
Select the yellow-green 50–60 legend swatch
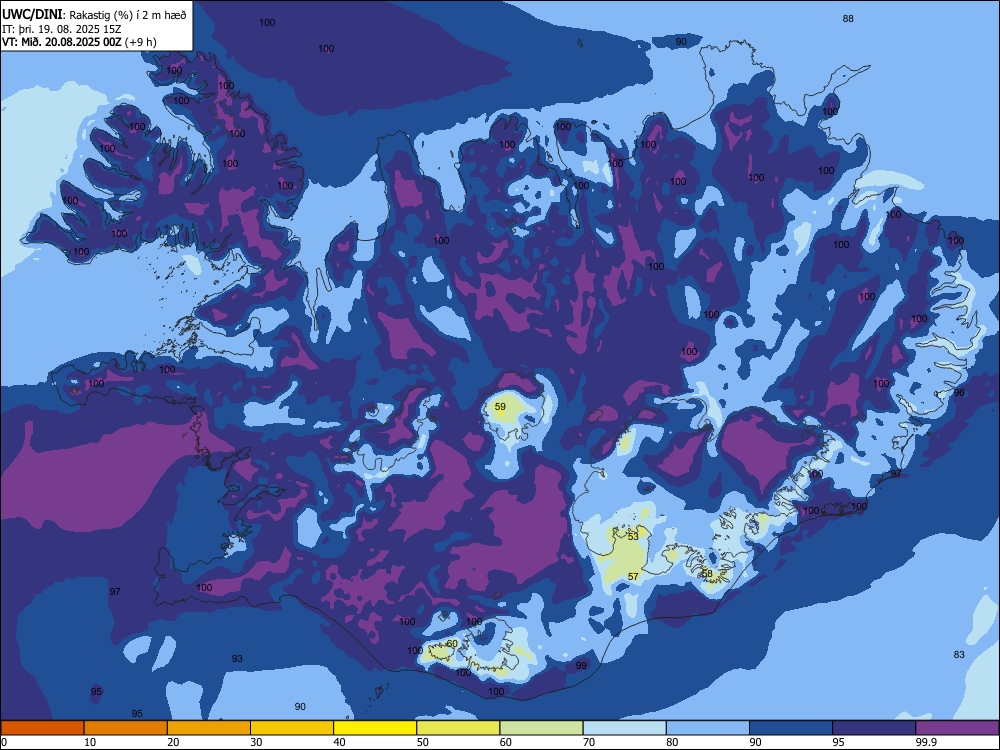coord(458,728)
